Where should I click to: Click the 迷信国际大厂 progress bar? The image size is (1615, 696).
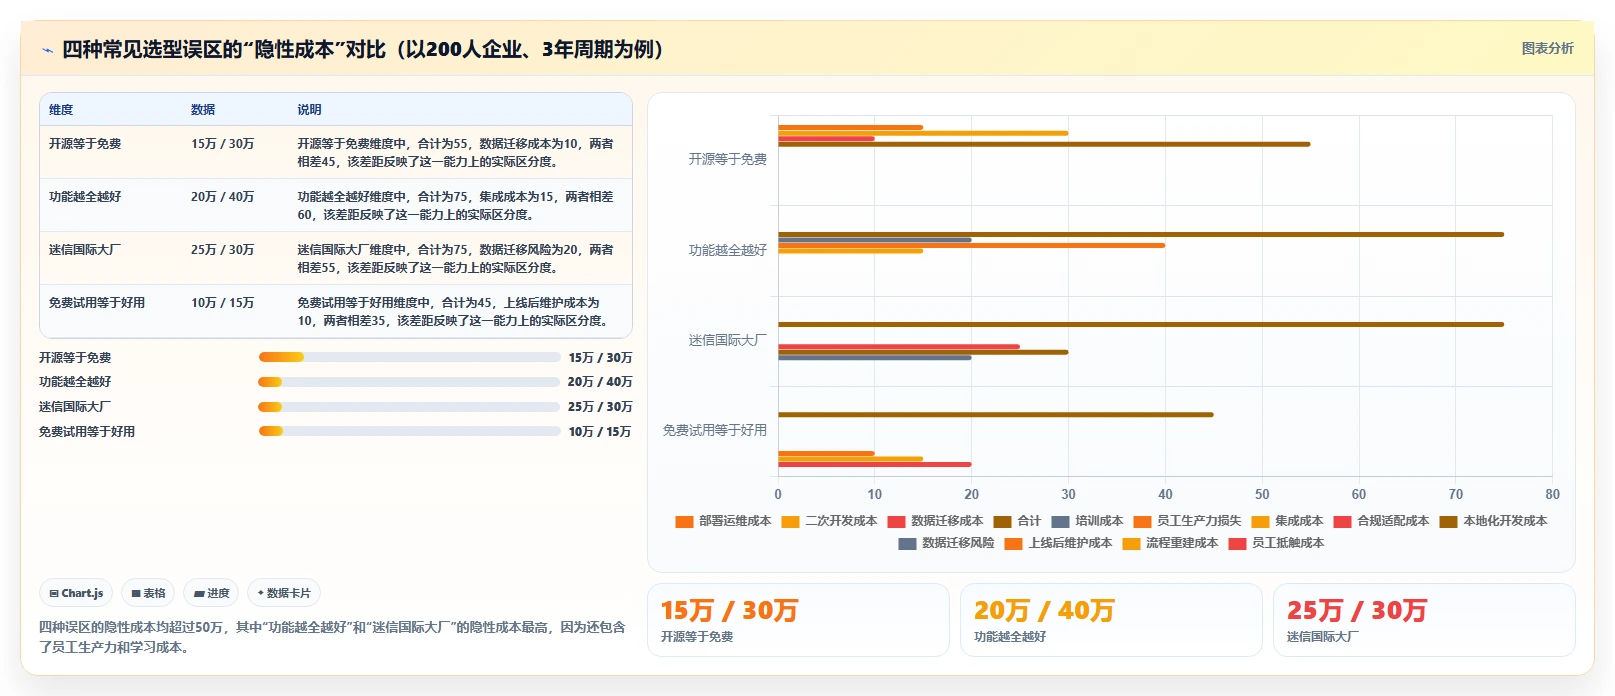[409, 407]
